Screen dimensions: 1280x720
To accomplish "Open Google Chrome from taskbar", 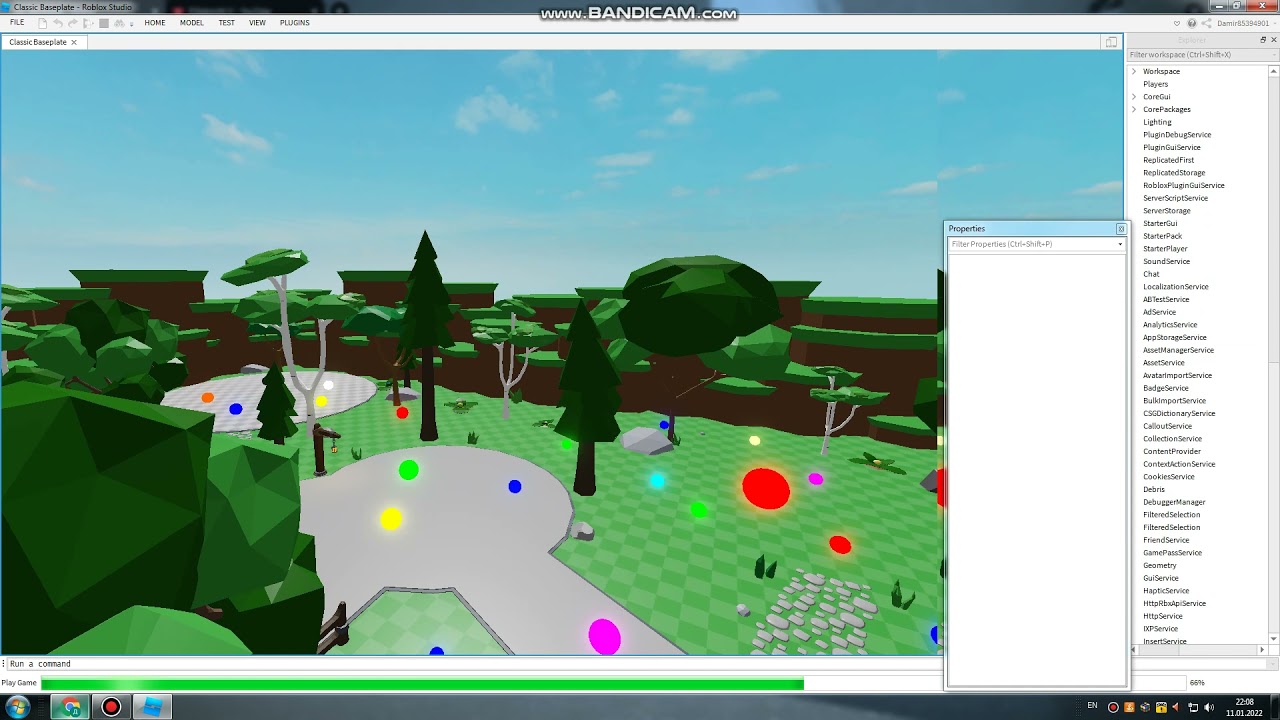I will 72,707.
